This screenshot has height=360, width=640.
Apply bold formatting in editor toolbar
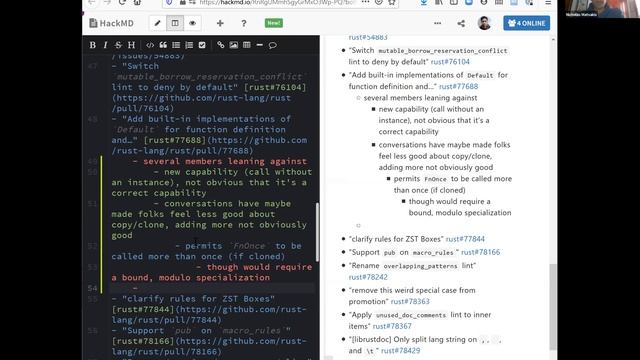pos(93,45)
